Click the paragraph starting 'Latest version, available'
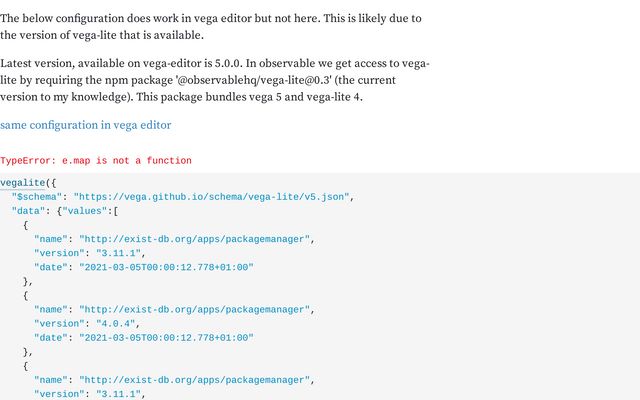This screenshot has width=640, height=400. coord(215,81)
